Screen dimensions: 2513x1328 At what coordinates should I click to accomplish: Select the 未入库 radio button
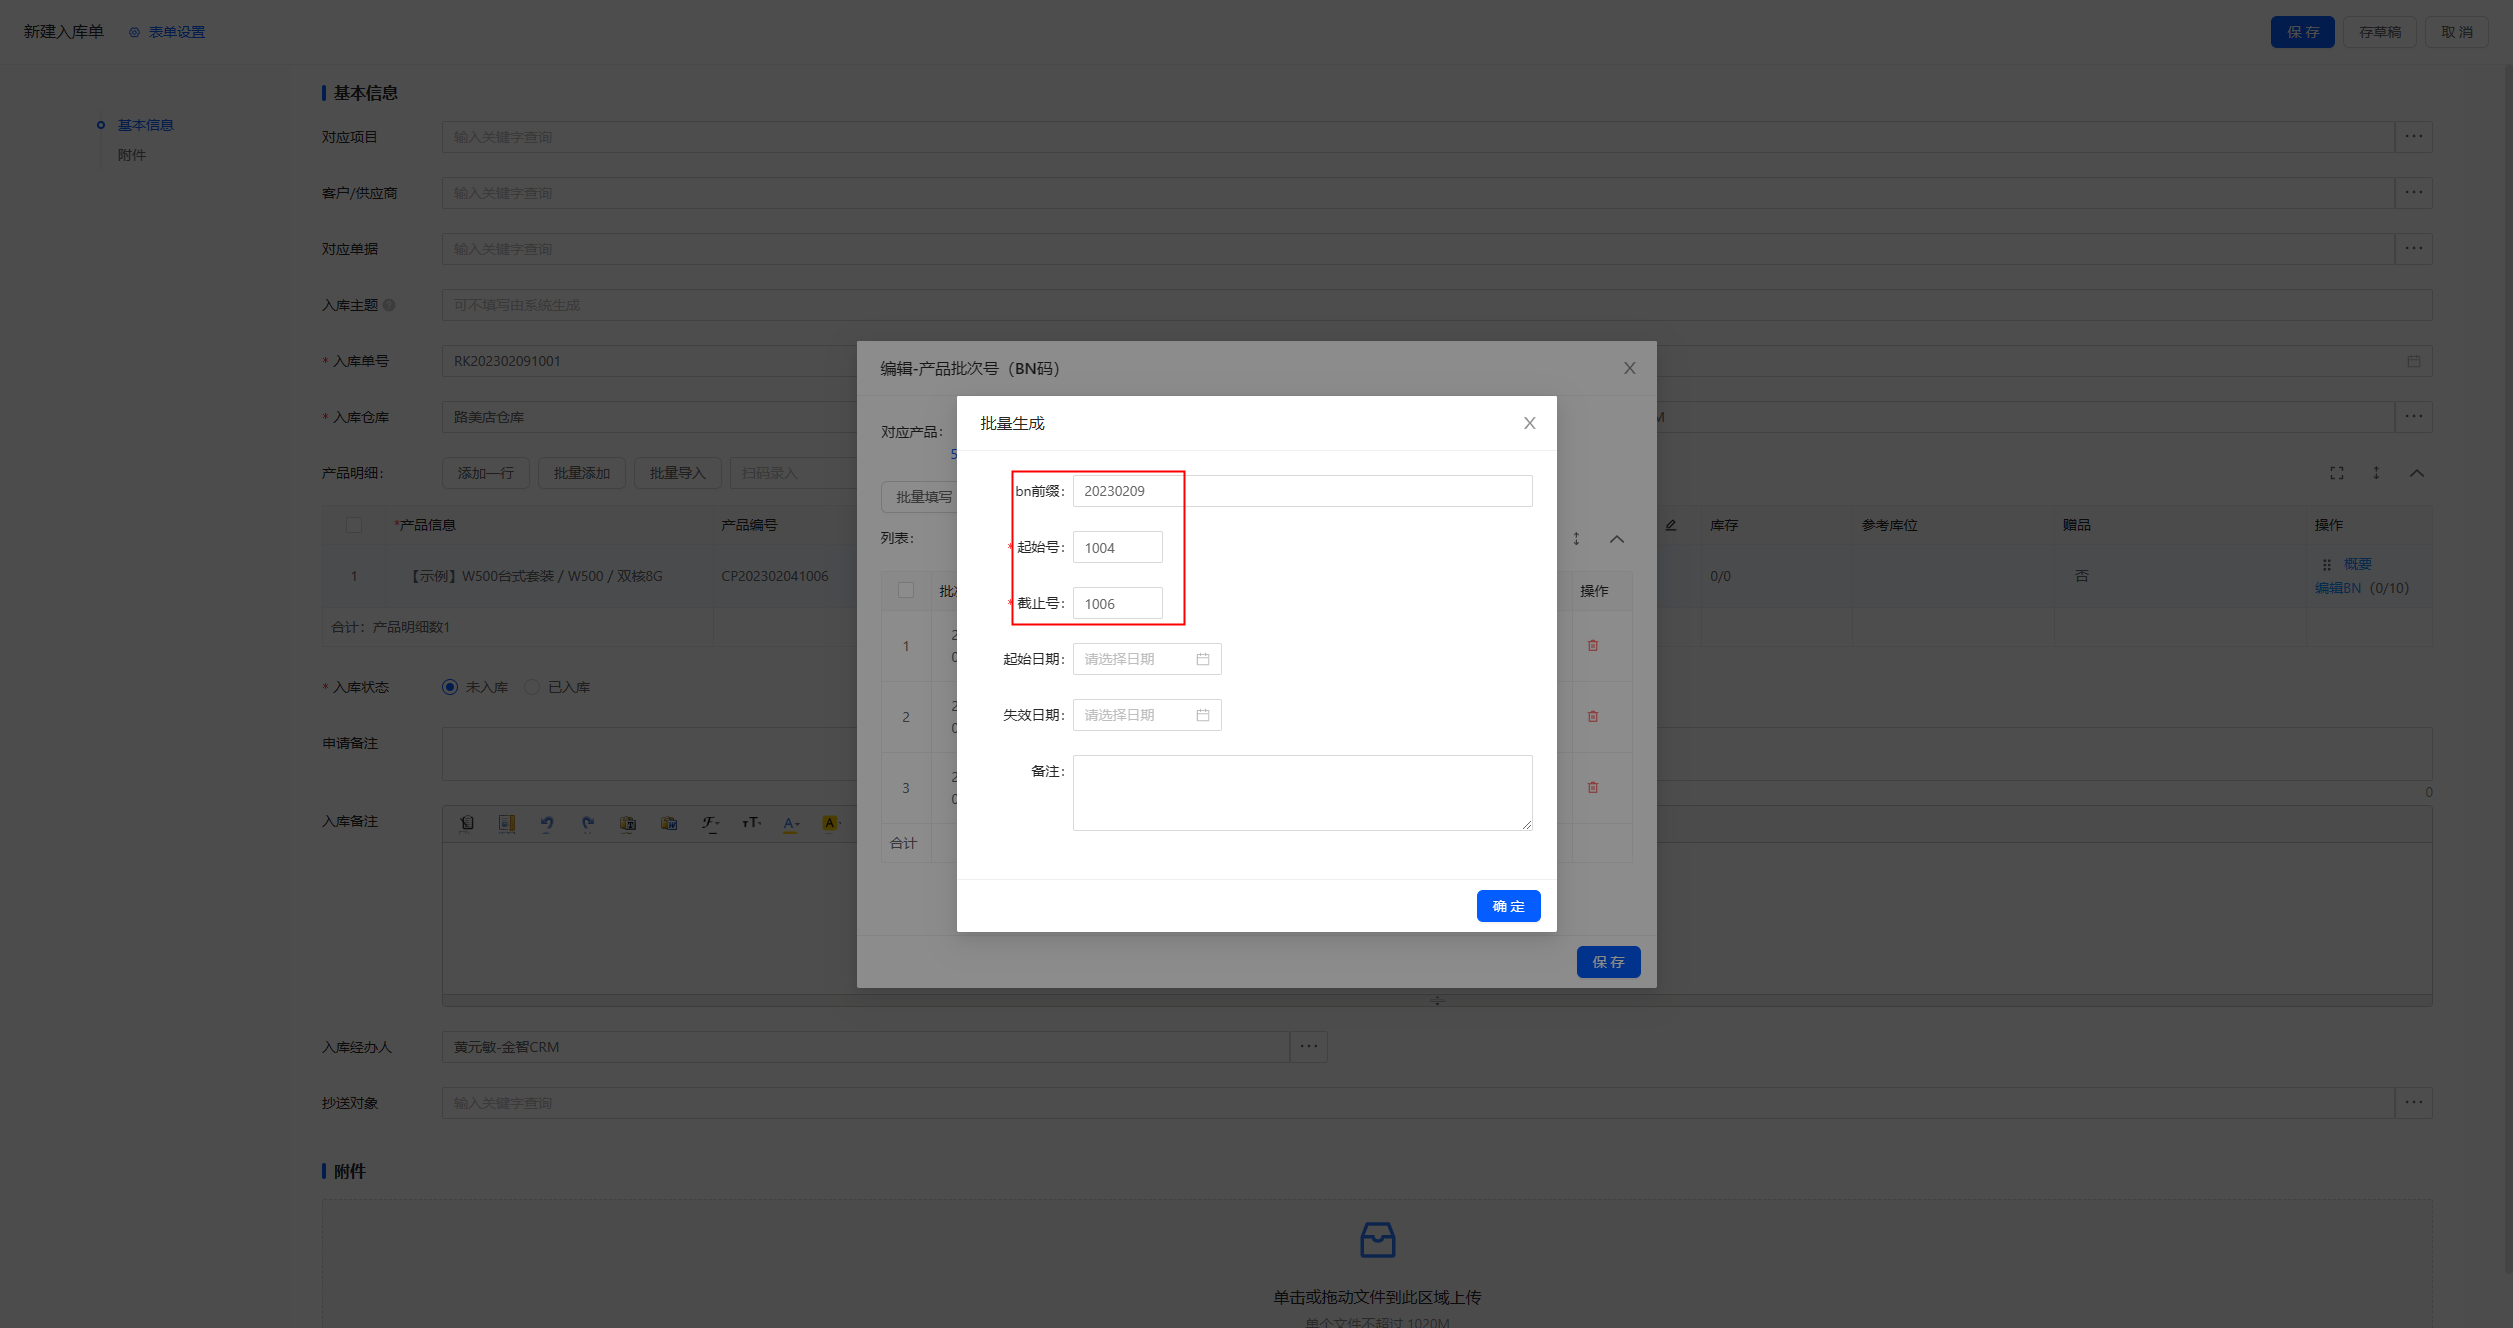coord(450,687)
